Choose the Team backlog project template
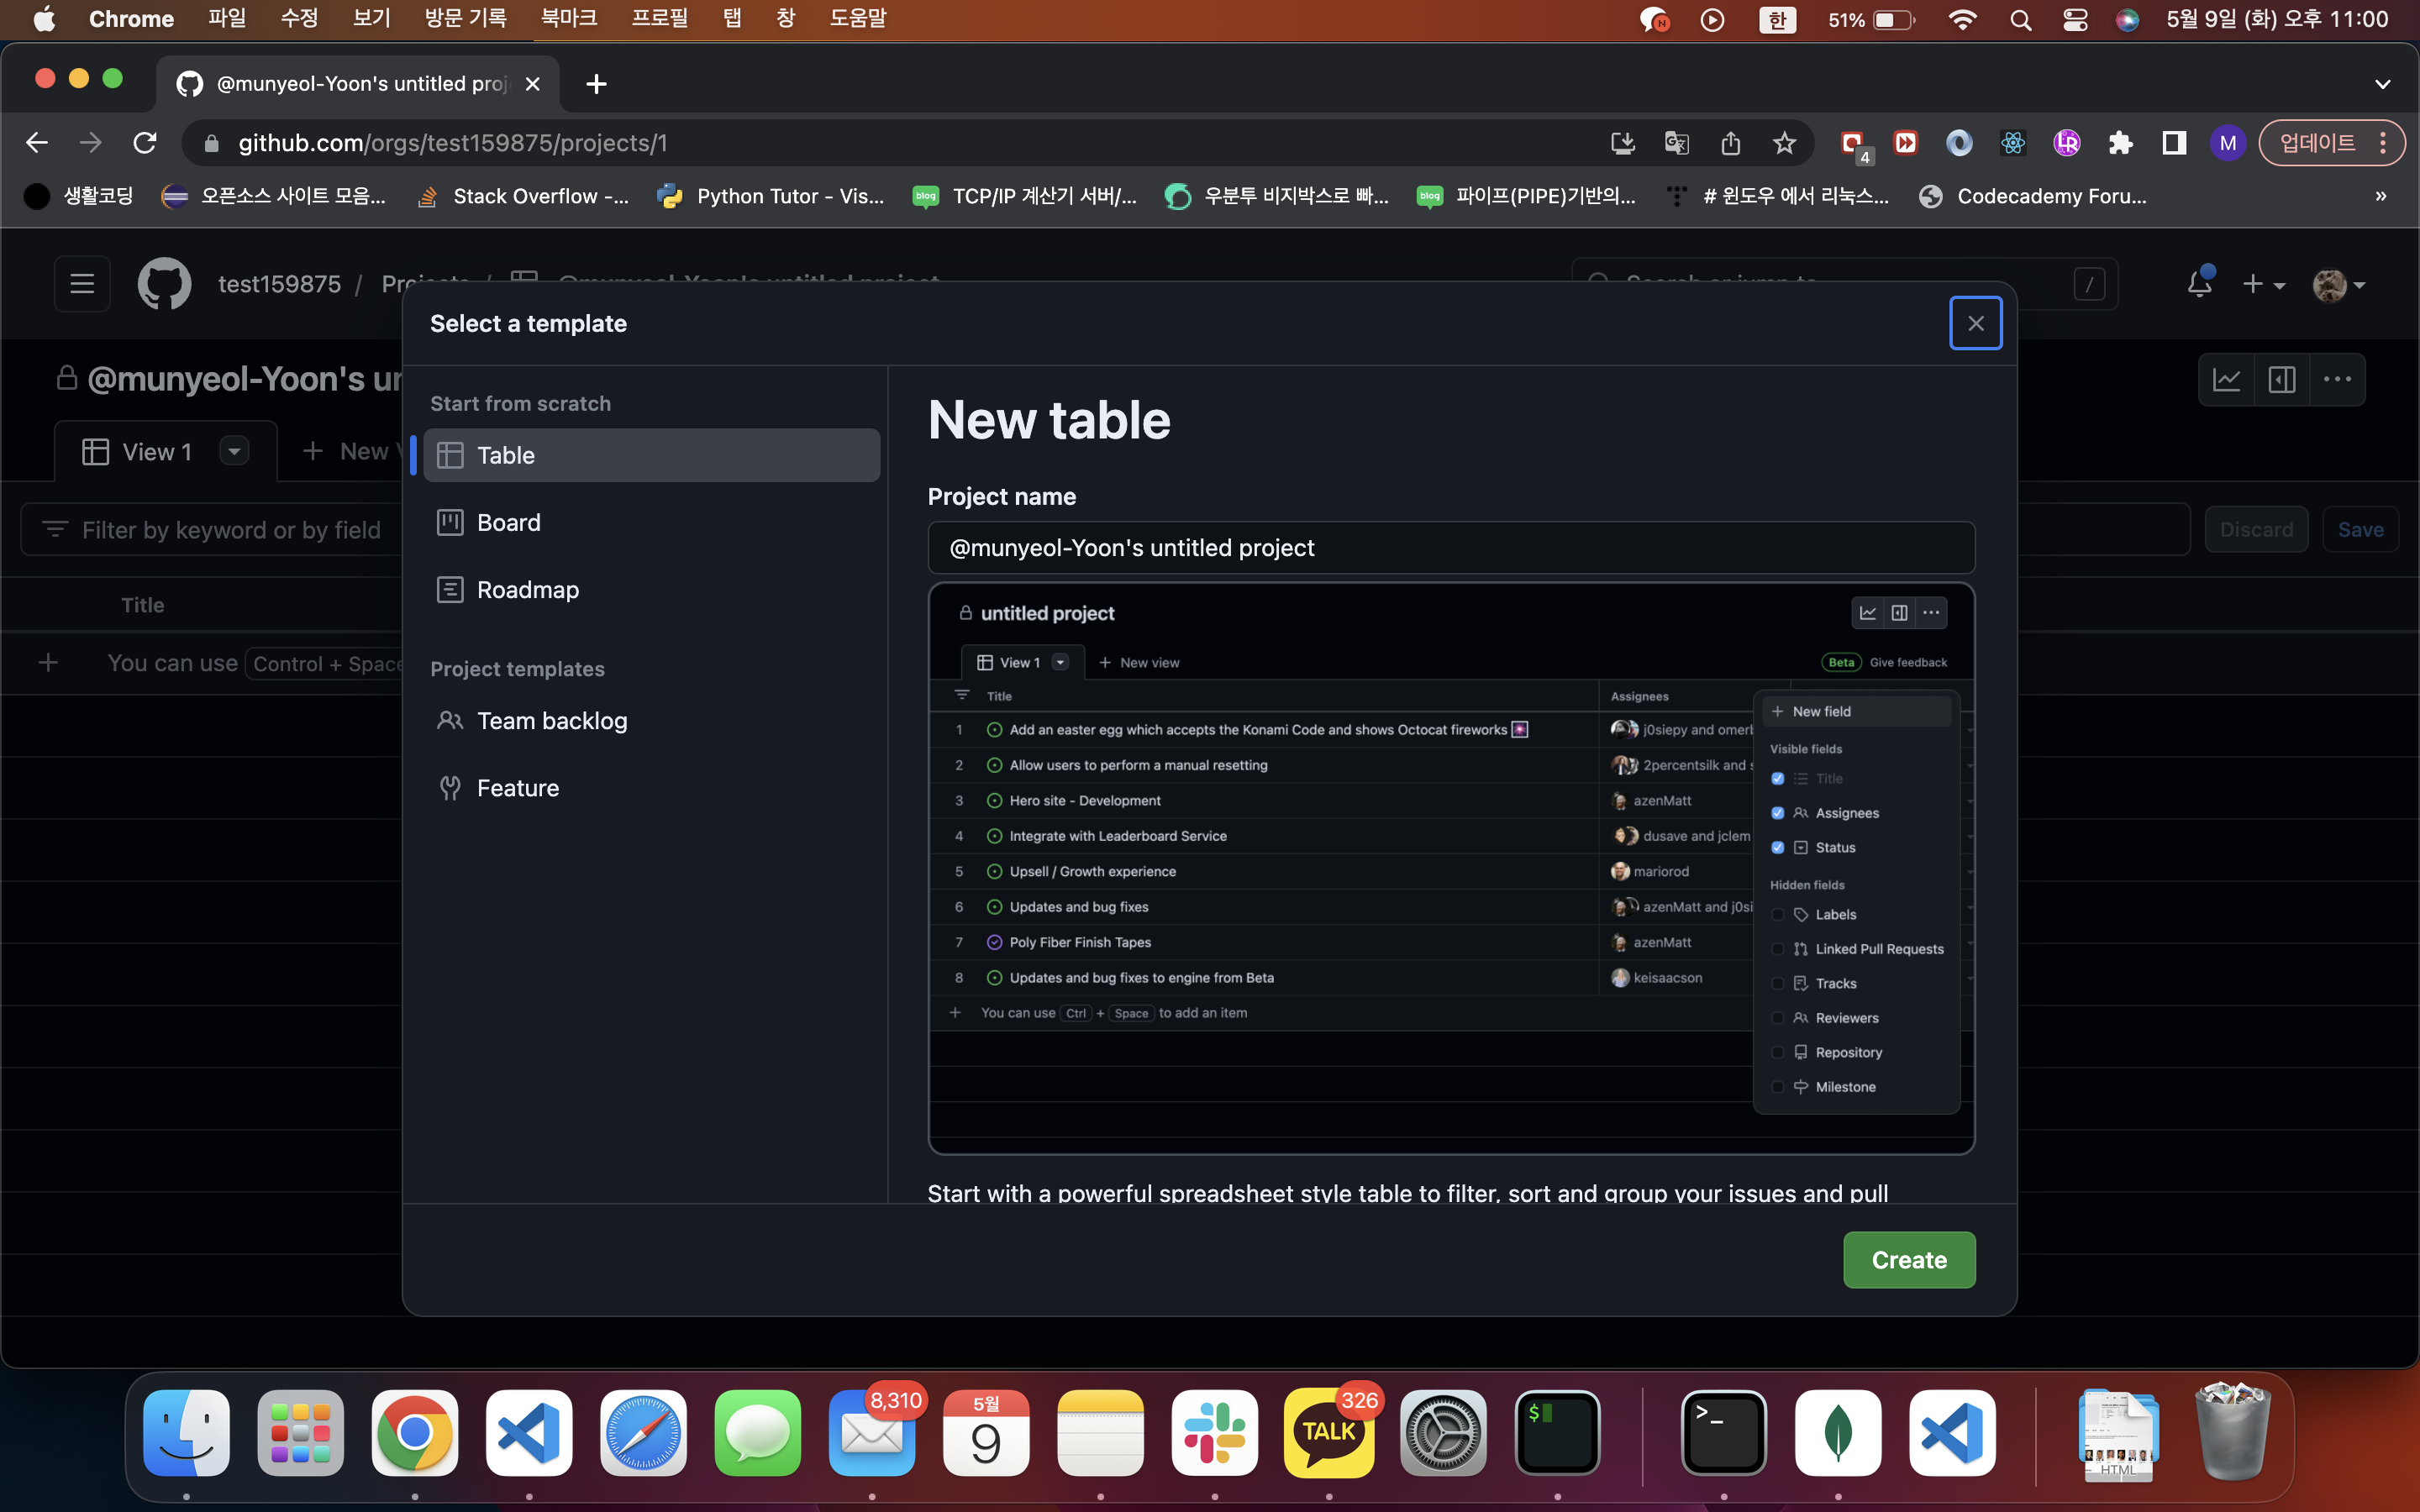Image resolution: width=2420 pixels, height=1512 pixels. 551,721
